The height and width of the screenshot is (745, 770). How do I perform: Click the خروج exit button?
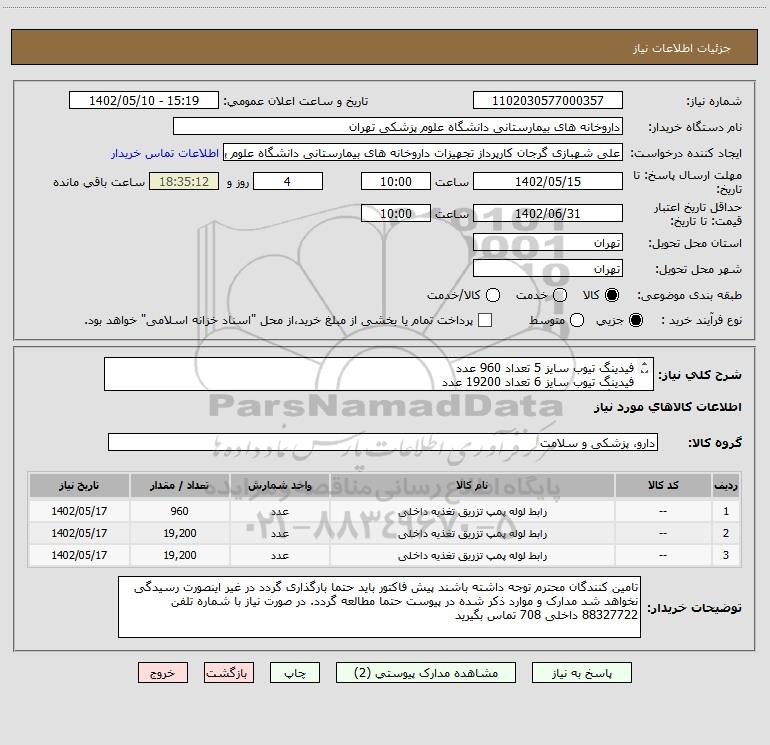[x=163, y=673]
